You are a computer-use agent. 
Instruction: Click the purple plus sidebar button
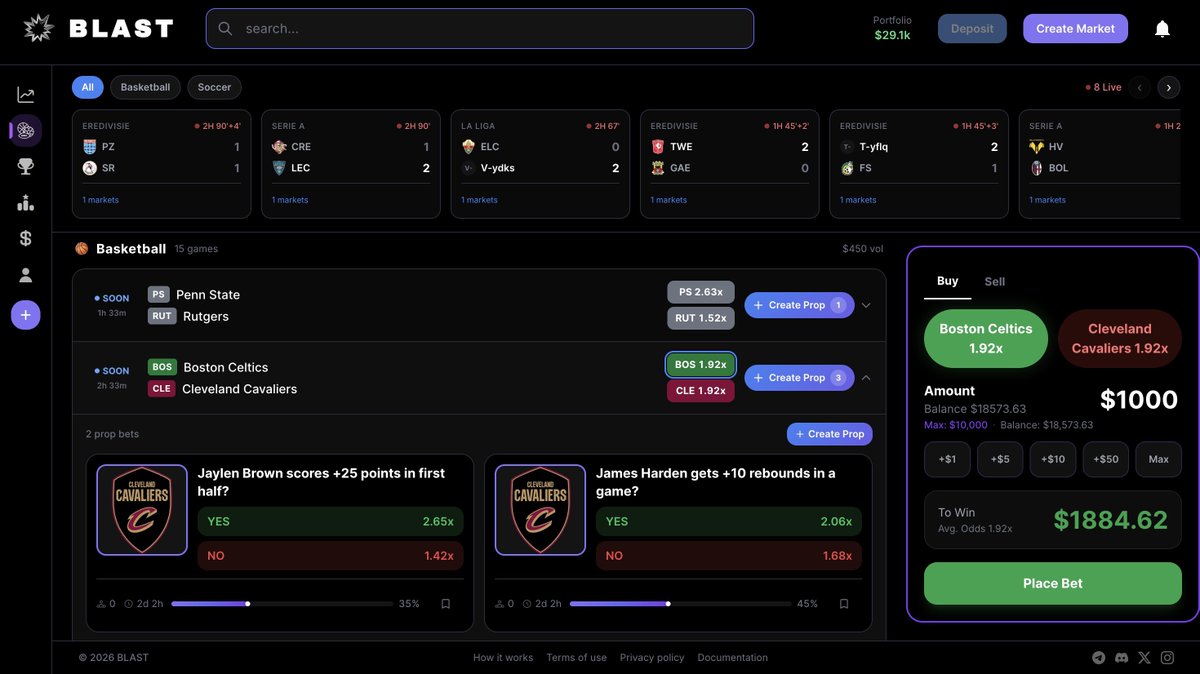(26, 315)
